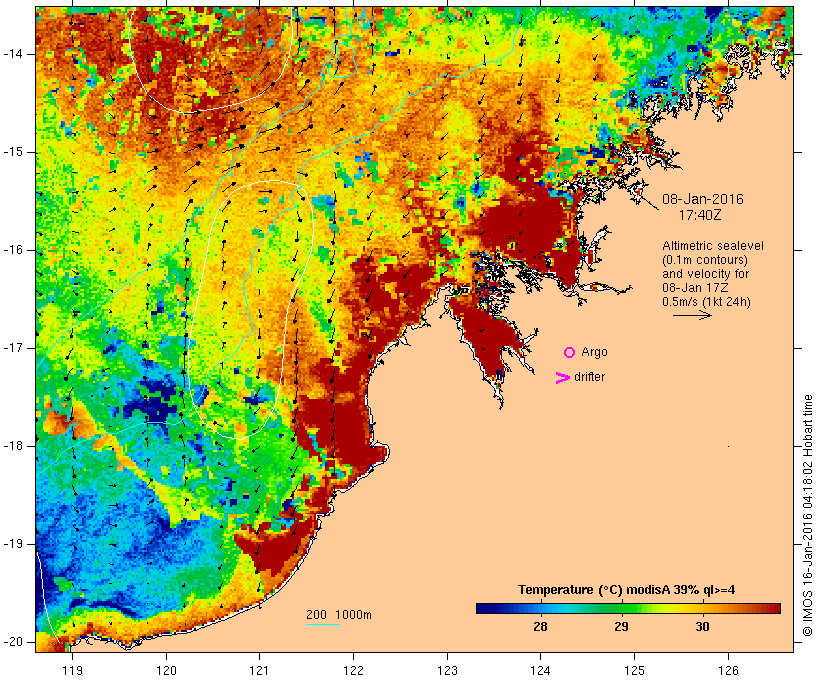Viewport: 820px width, 680px height.
Task: Click the '-14' latitude axis label
Action: pos(12,54)
